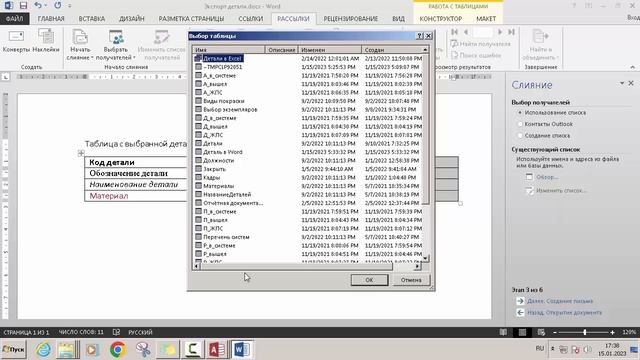640x360 pixels.
Task: Click the zoom out minus button
Action: tap(555, 332)
